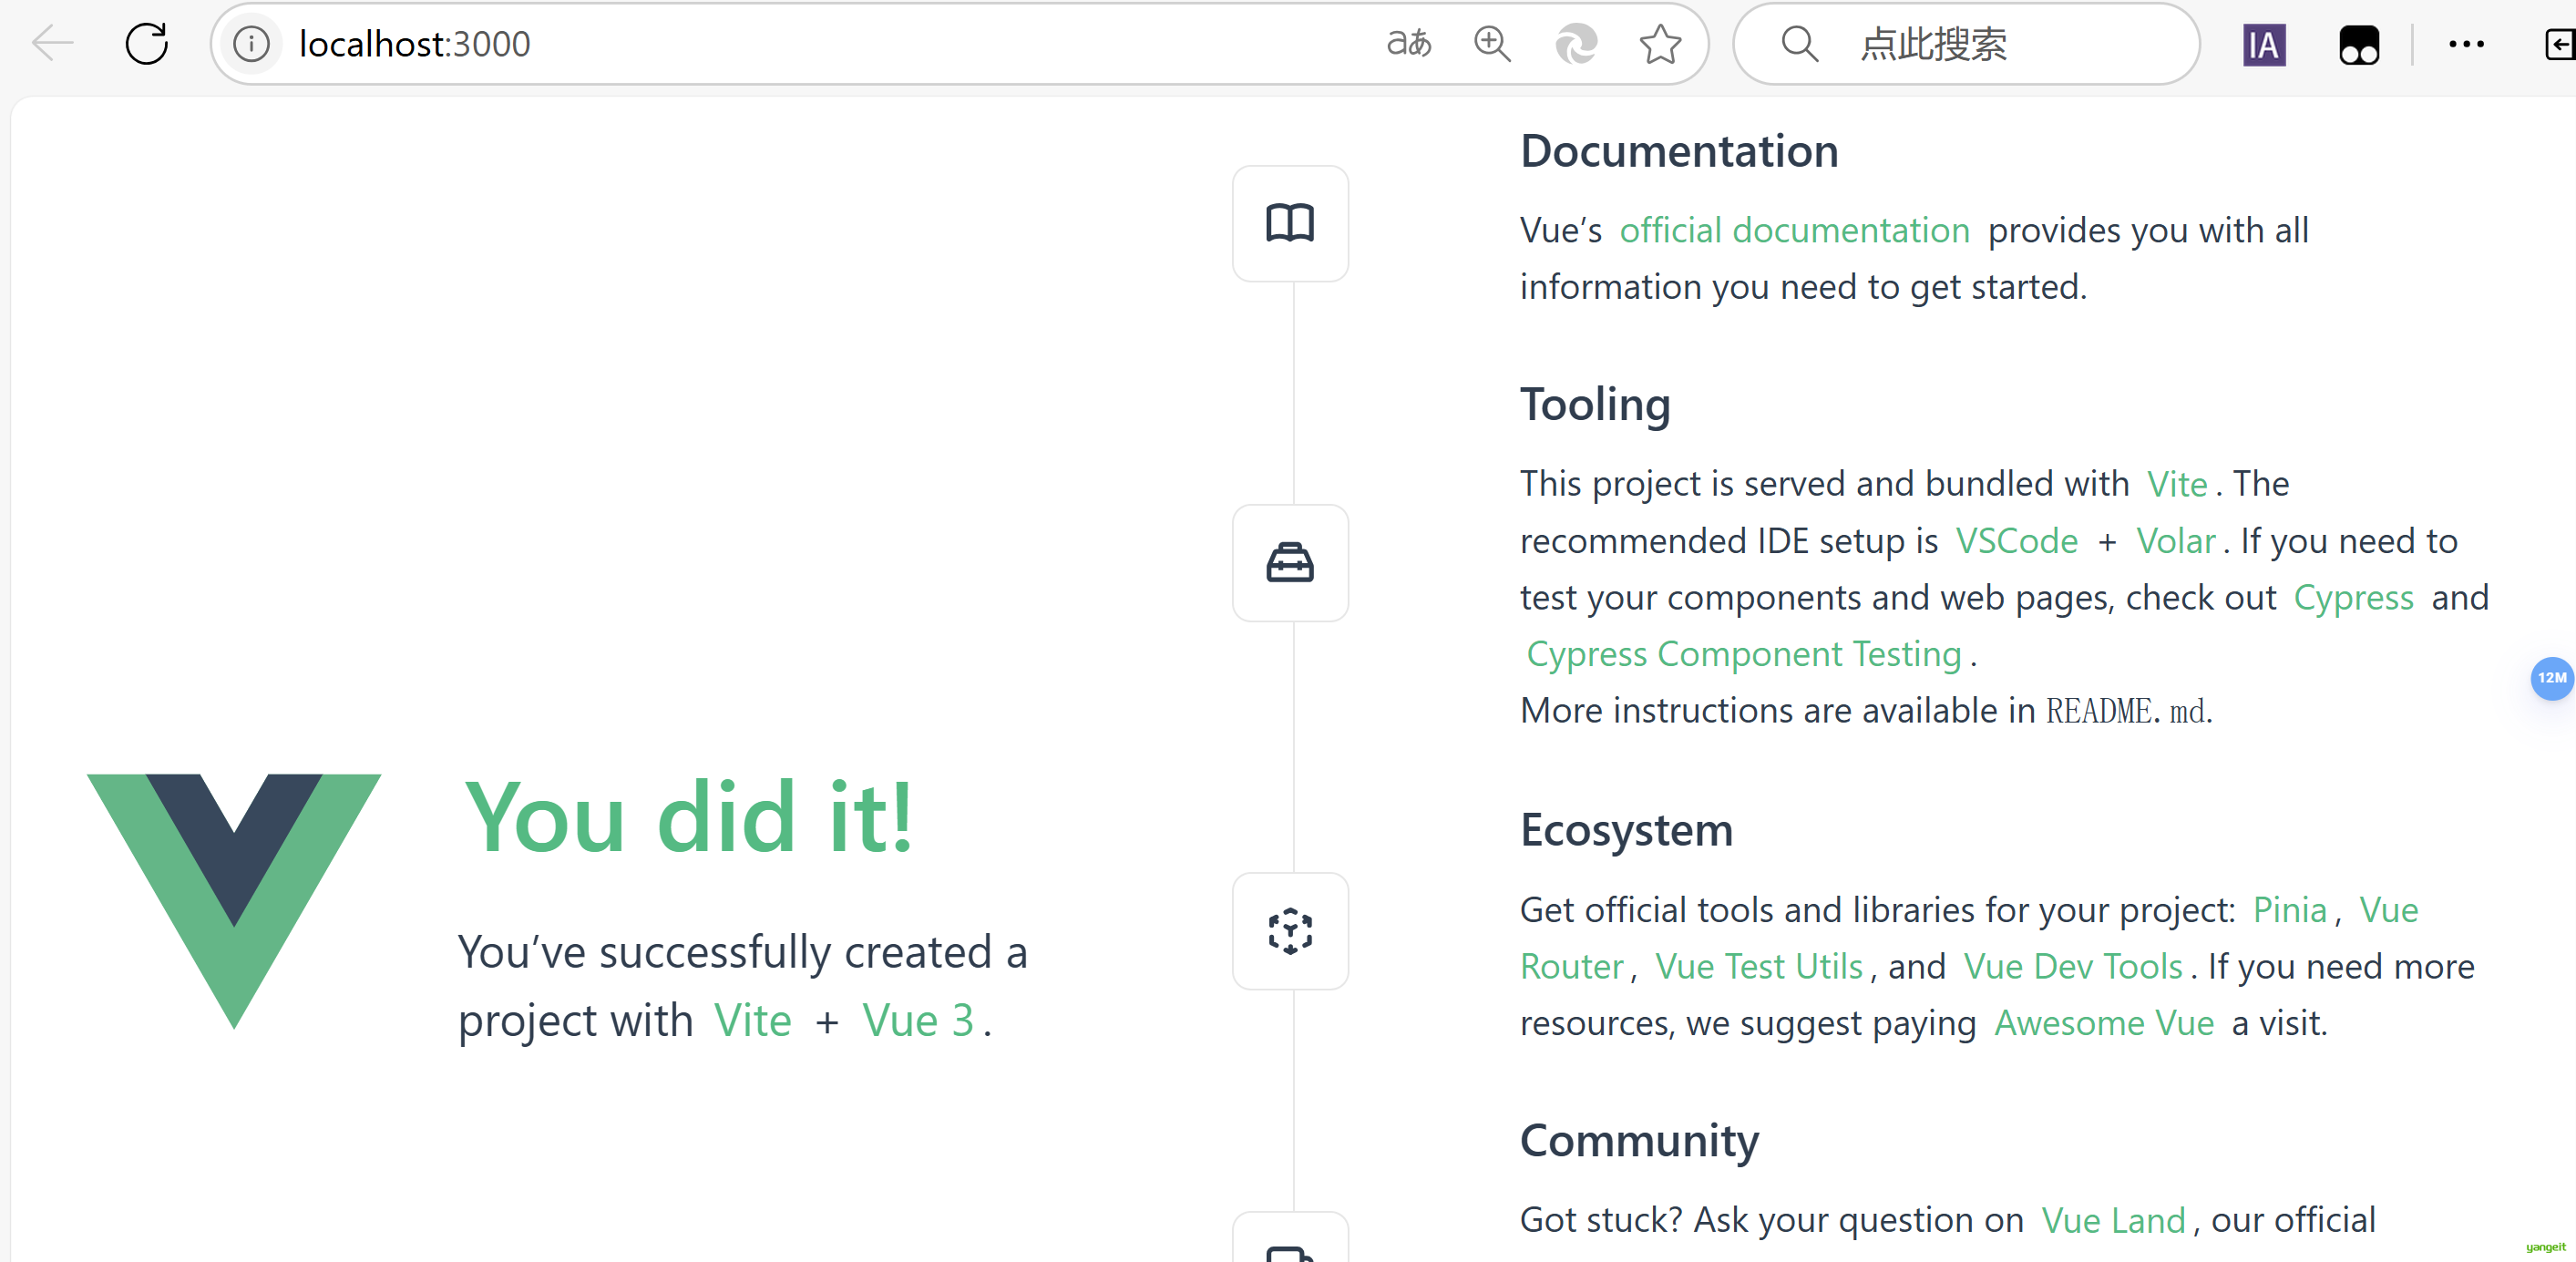The height and width of the screenshot is (1262, 2576).
Task: Open the Vite link in Tooling
Action: click(2177, 484)
